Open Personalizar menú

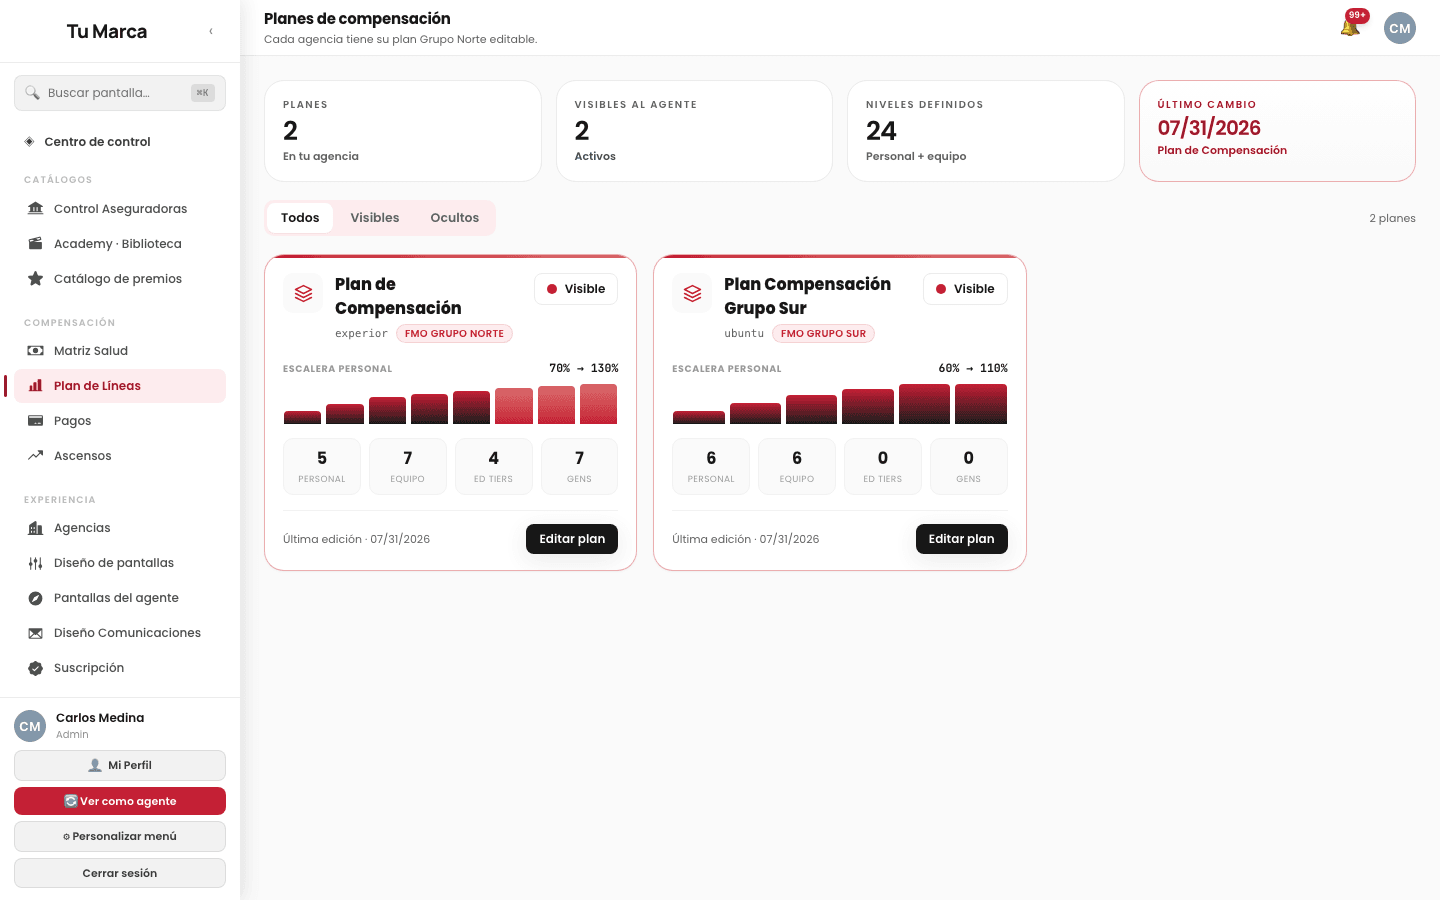pyautogui.click(x=120, y=836)
